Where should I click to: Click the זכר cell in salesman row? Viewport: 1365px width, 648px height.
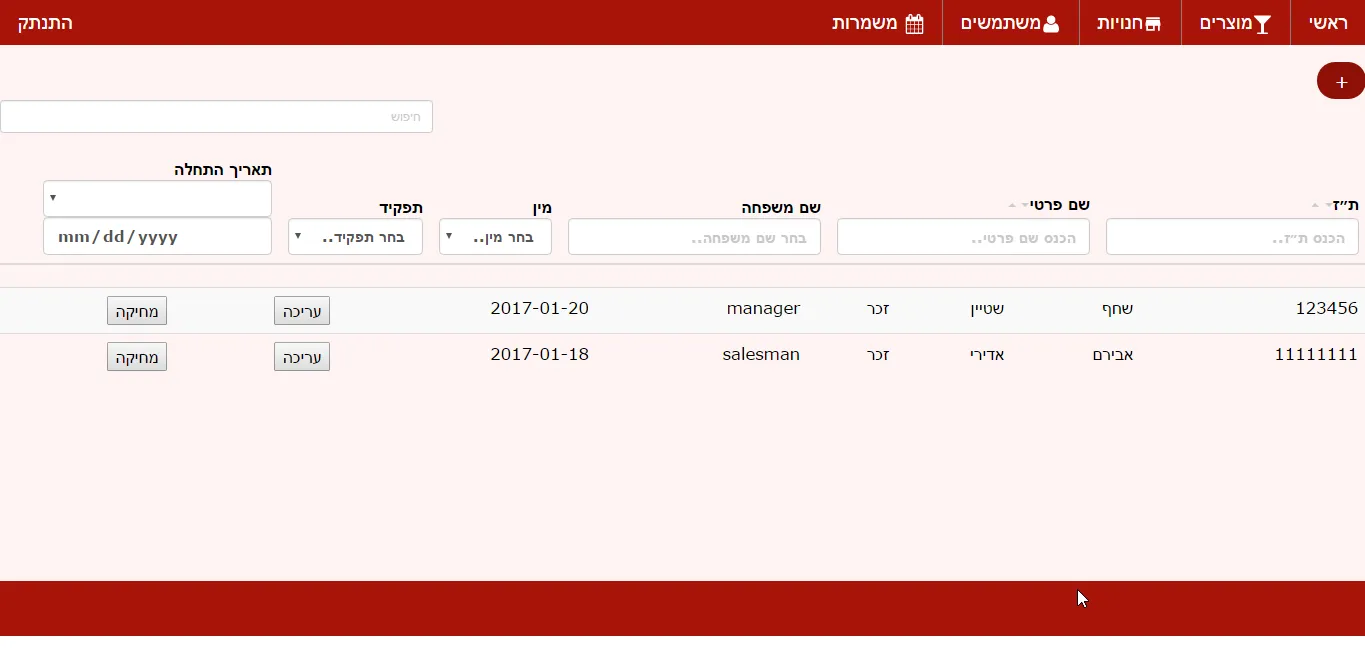click(x=878, y=355)
